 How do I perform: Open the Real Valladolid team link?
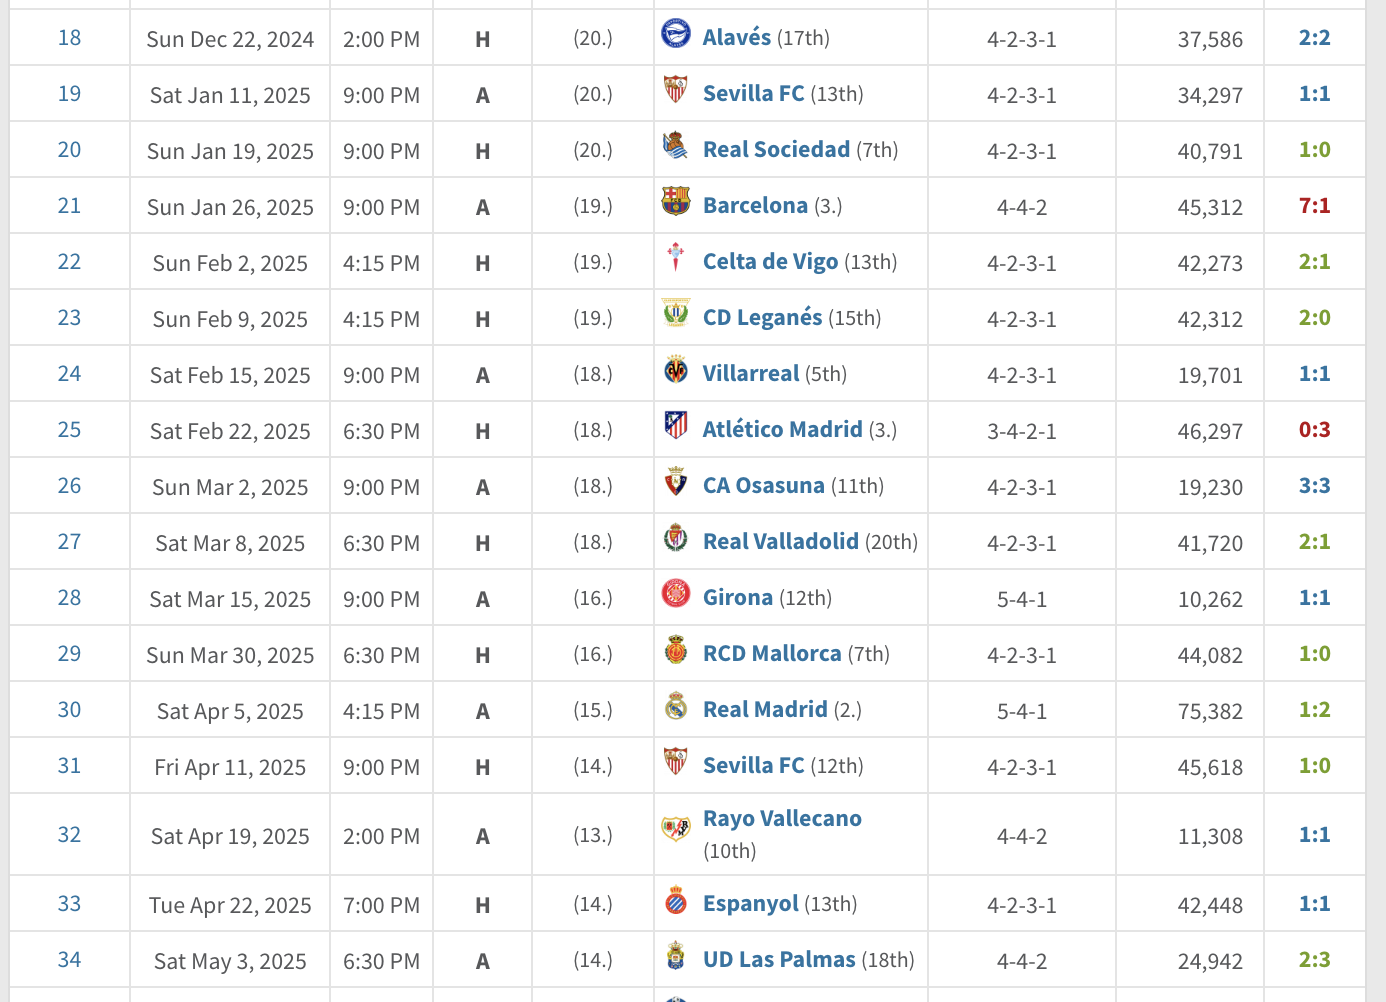(x=781, y=542)
